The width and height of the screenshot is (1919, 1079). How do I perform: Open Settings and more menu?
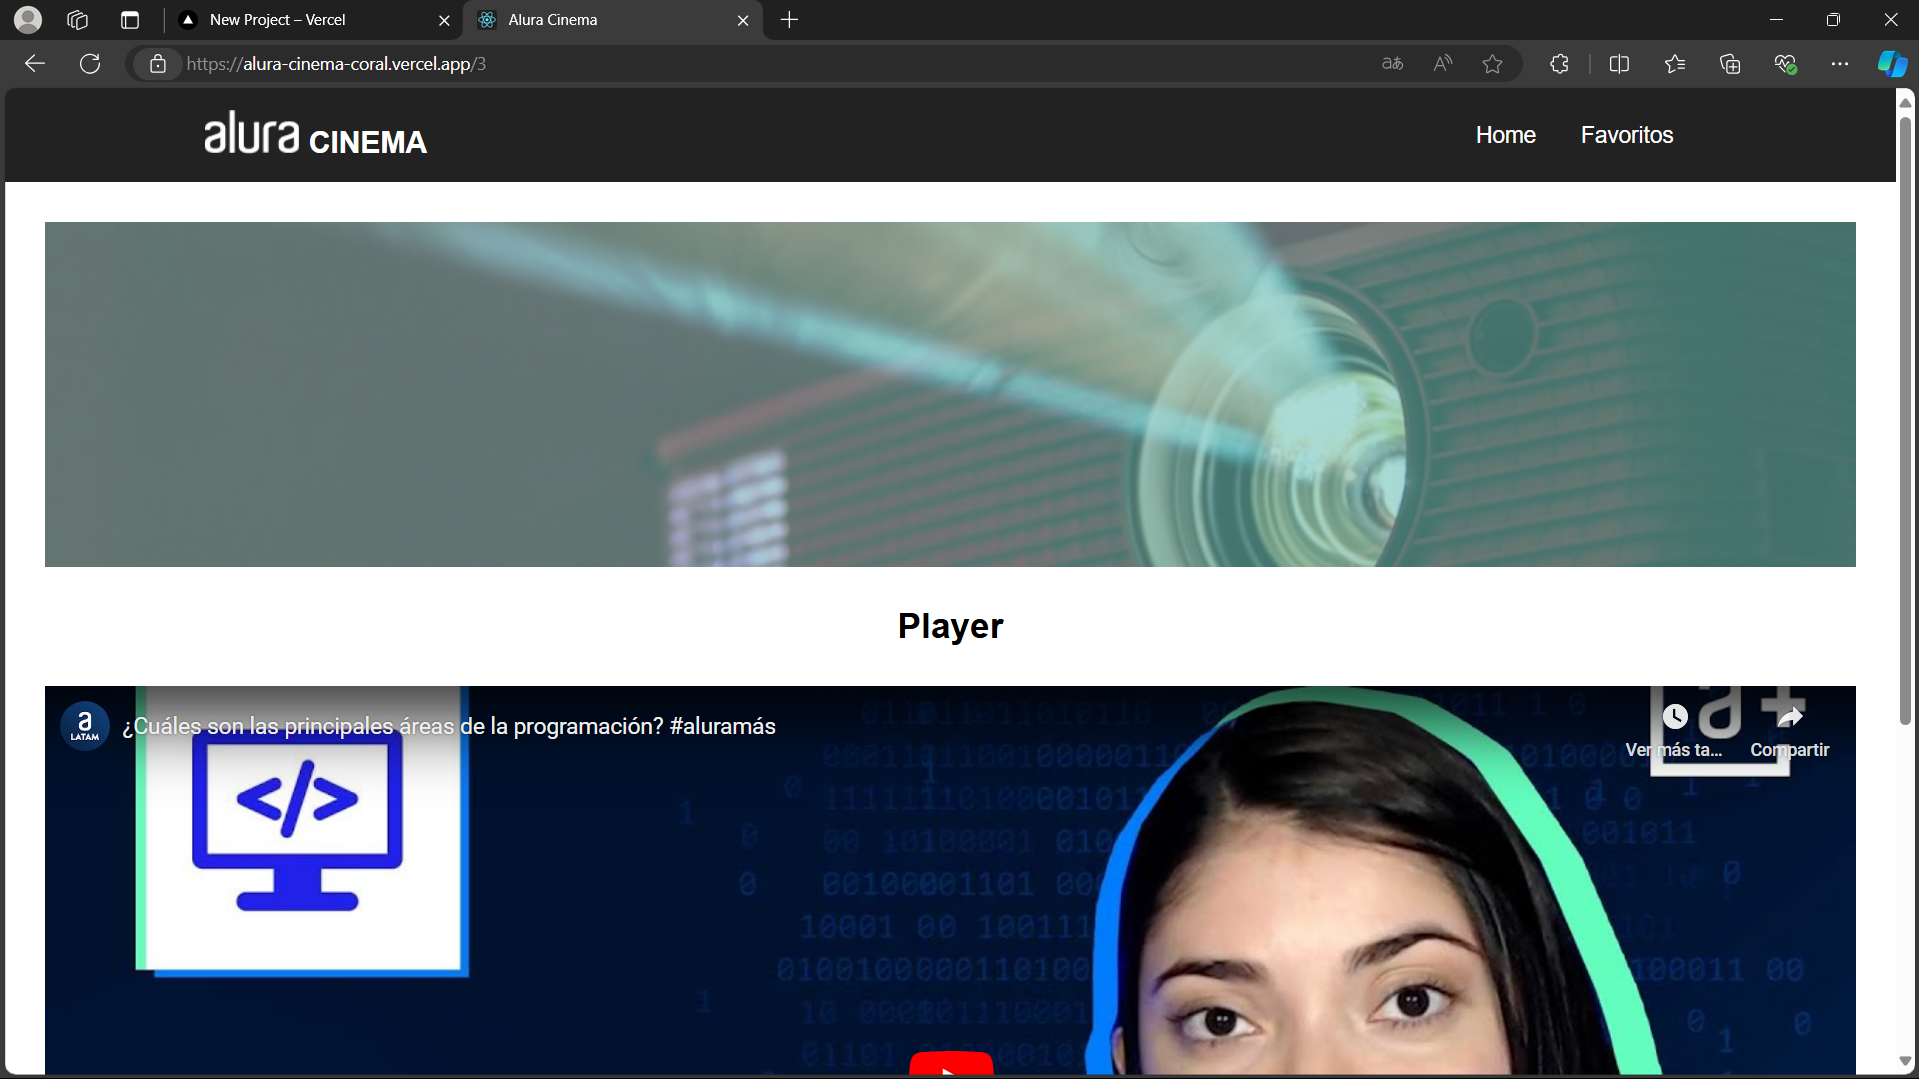tap(1840, 64)
